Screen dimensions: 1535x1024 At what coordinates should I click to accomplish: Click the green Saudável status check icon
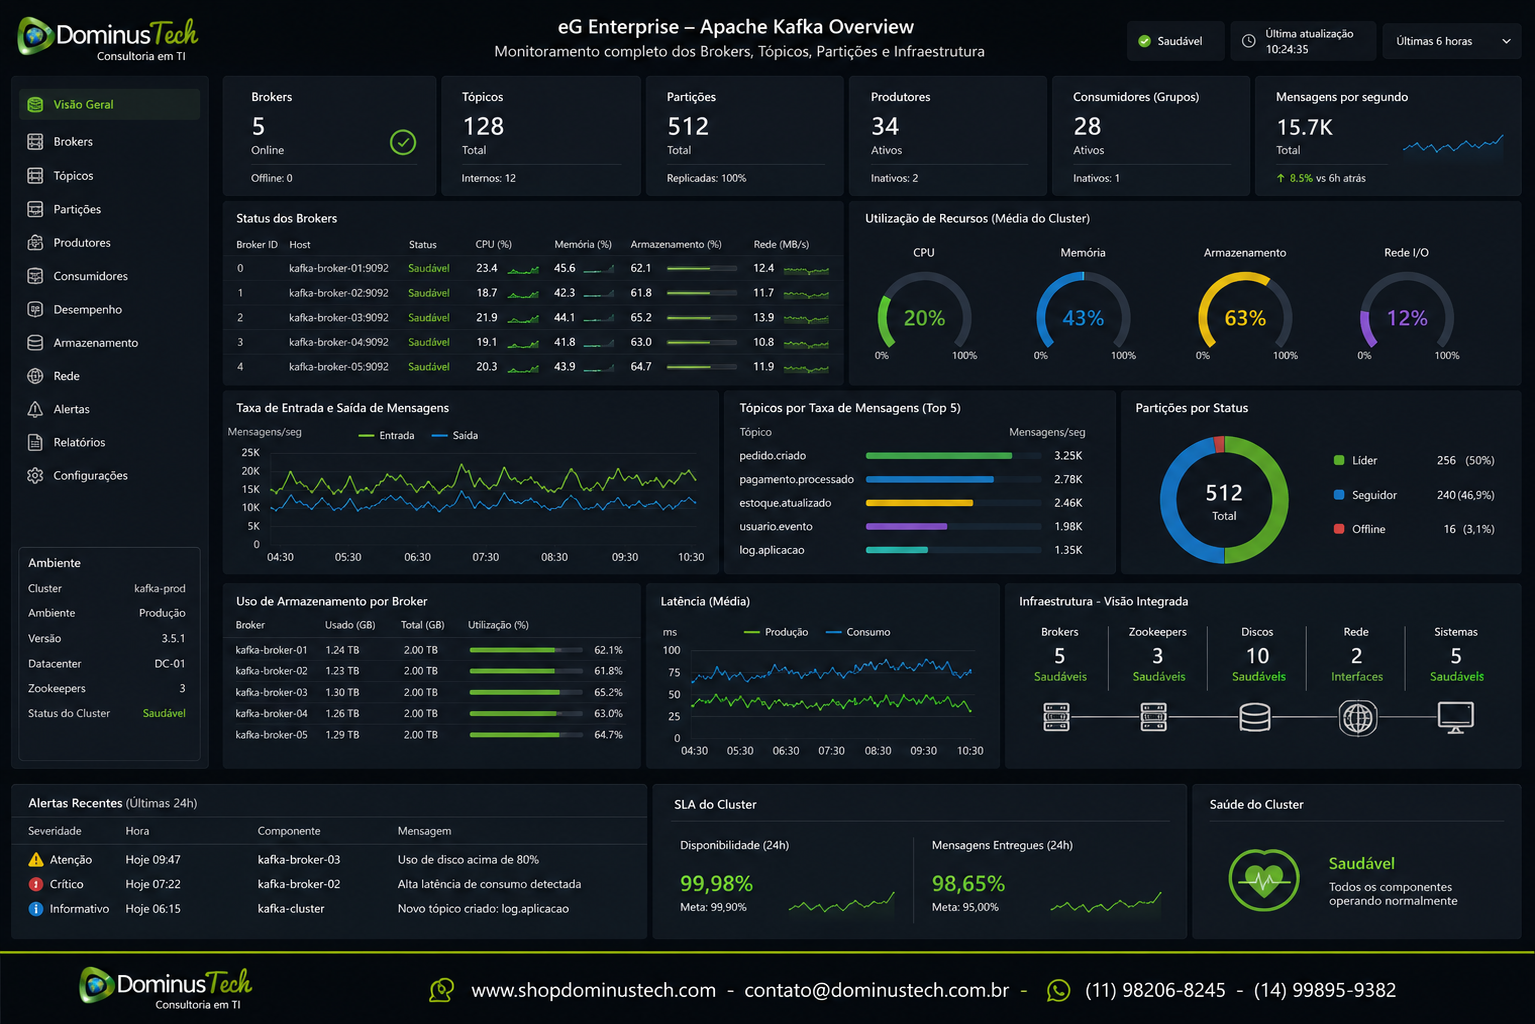1145,41
